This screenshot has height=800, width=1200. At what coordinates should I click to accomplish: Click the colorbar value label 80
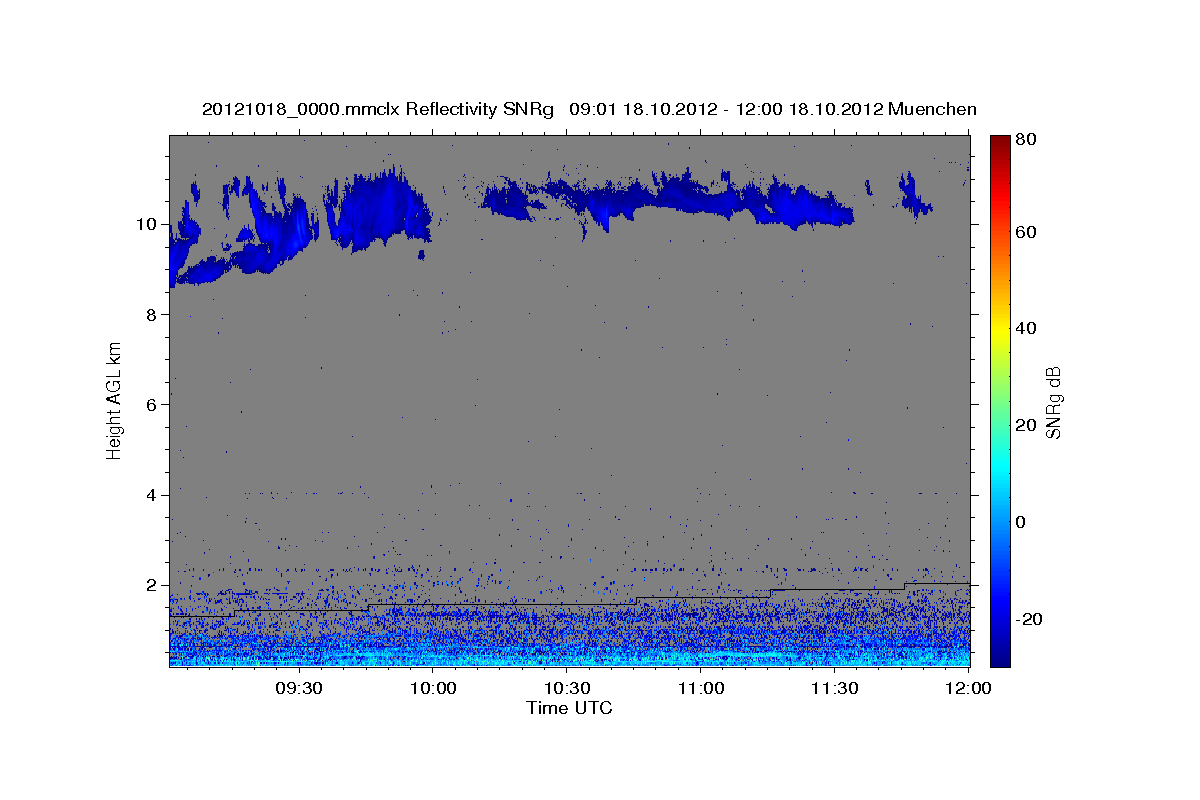(1025, 139)
